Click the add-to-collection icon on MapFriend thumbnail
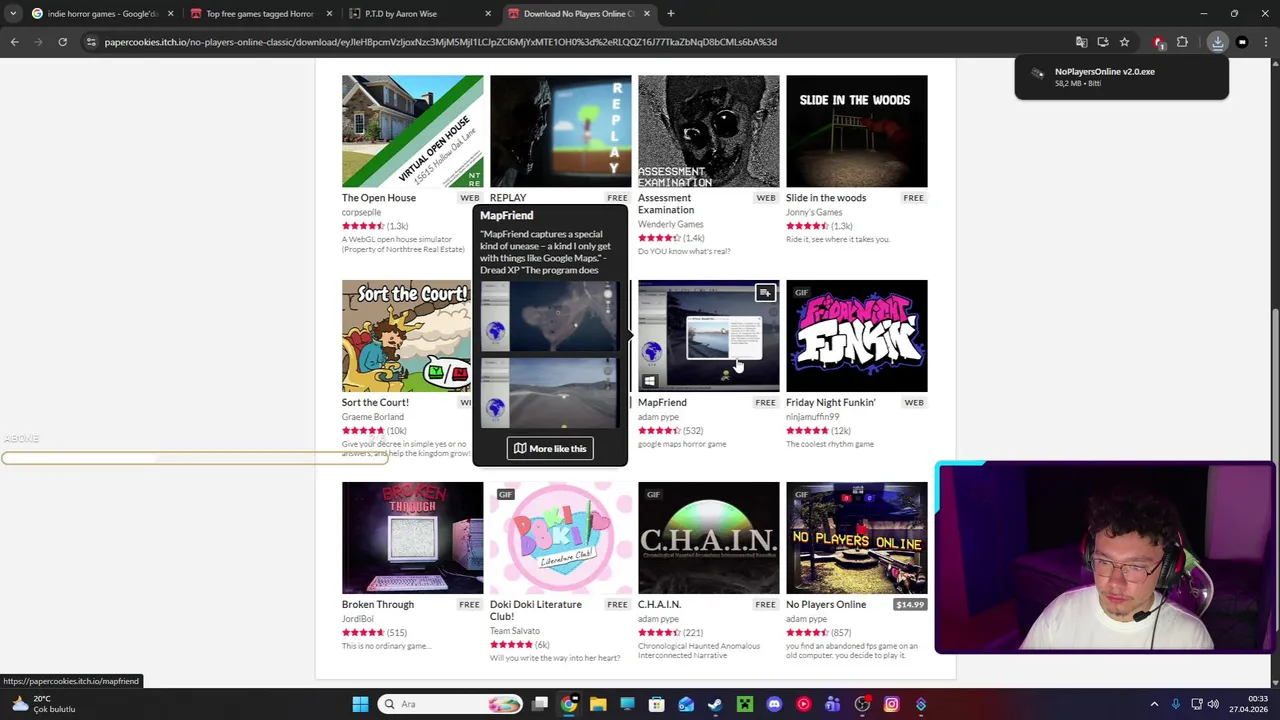1280x720 pixels. click(764, 293)
